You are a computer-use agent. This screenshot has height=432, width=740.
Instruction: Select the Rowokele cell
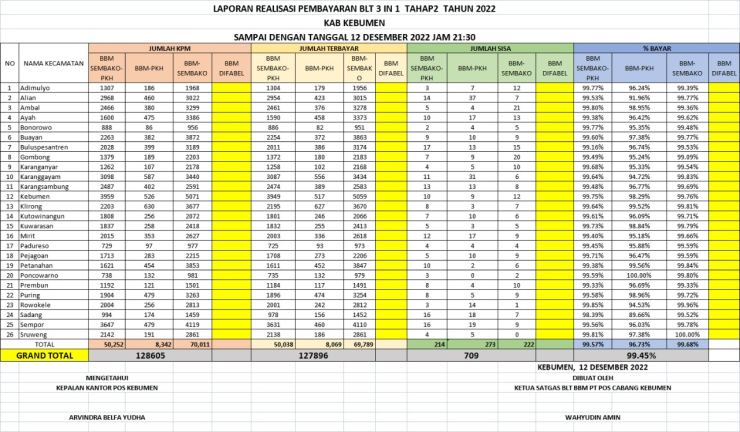[53, 305]
